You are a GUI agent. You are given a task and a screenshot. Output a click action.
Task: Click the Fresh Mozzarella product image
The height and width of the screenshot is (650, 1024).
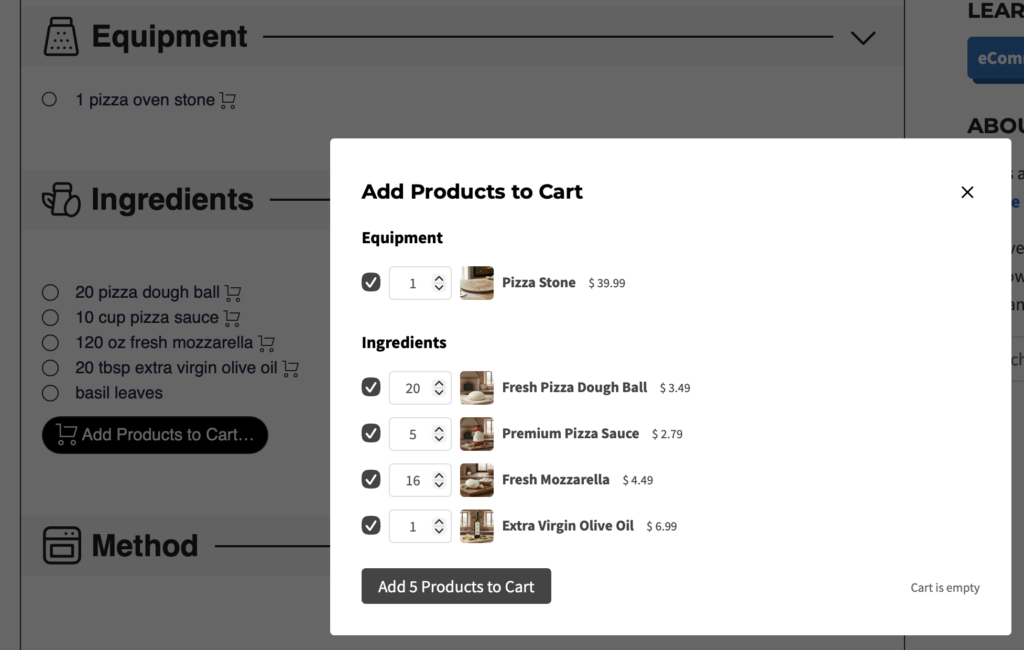pos(477,480)
